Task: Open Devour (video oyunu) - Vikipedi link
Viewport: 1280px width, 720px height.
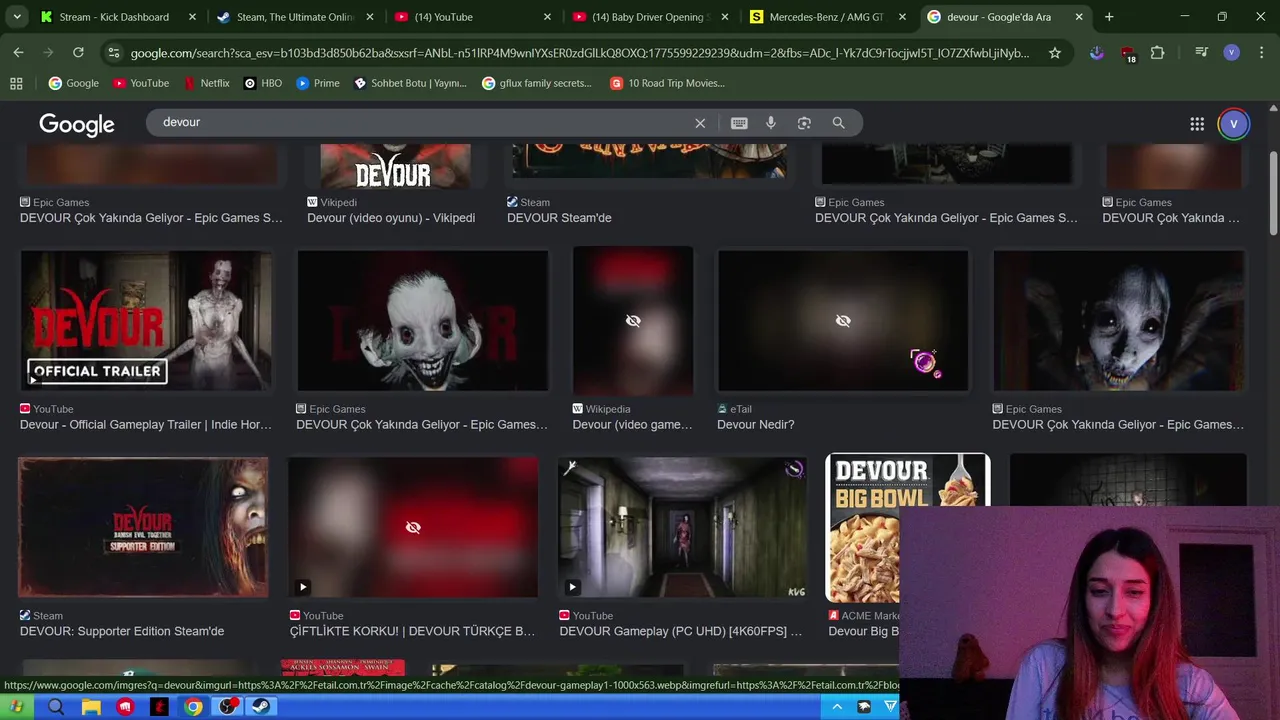Action: [x=391, y=218]
